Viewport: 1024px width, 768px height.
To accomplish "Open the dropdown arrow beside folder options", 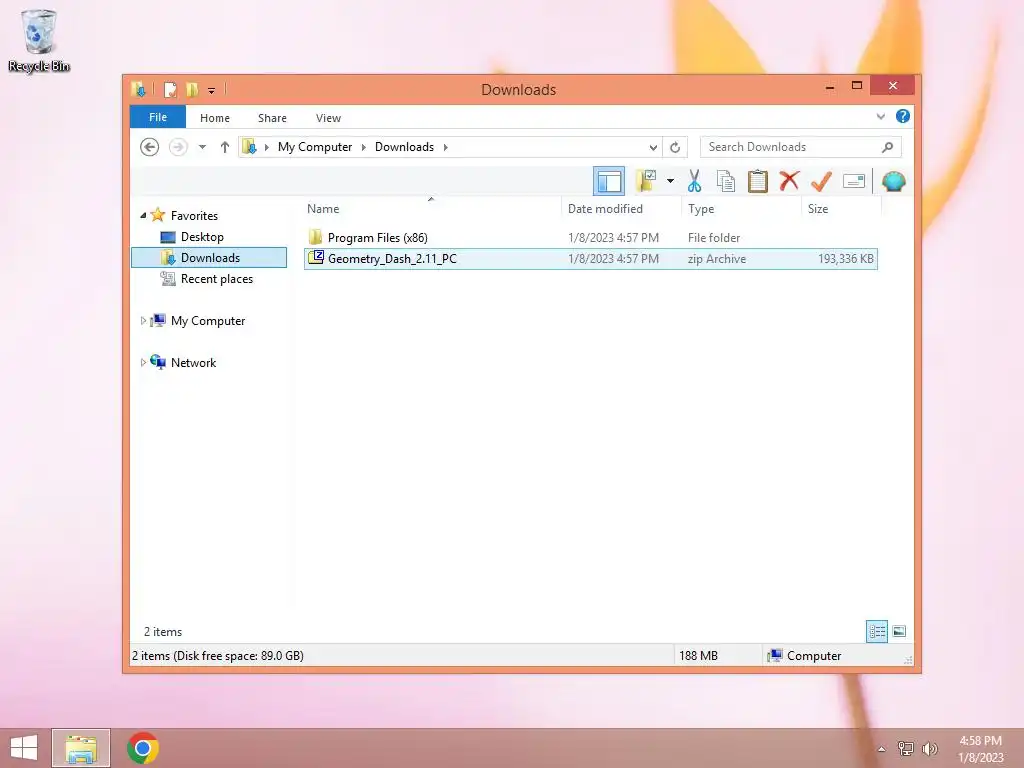I will (670, 181).
